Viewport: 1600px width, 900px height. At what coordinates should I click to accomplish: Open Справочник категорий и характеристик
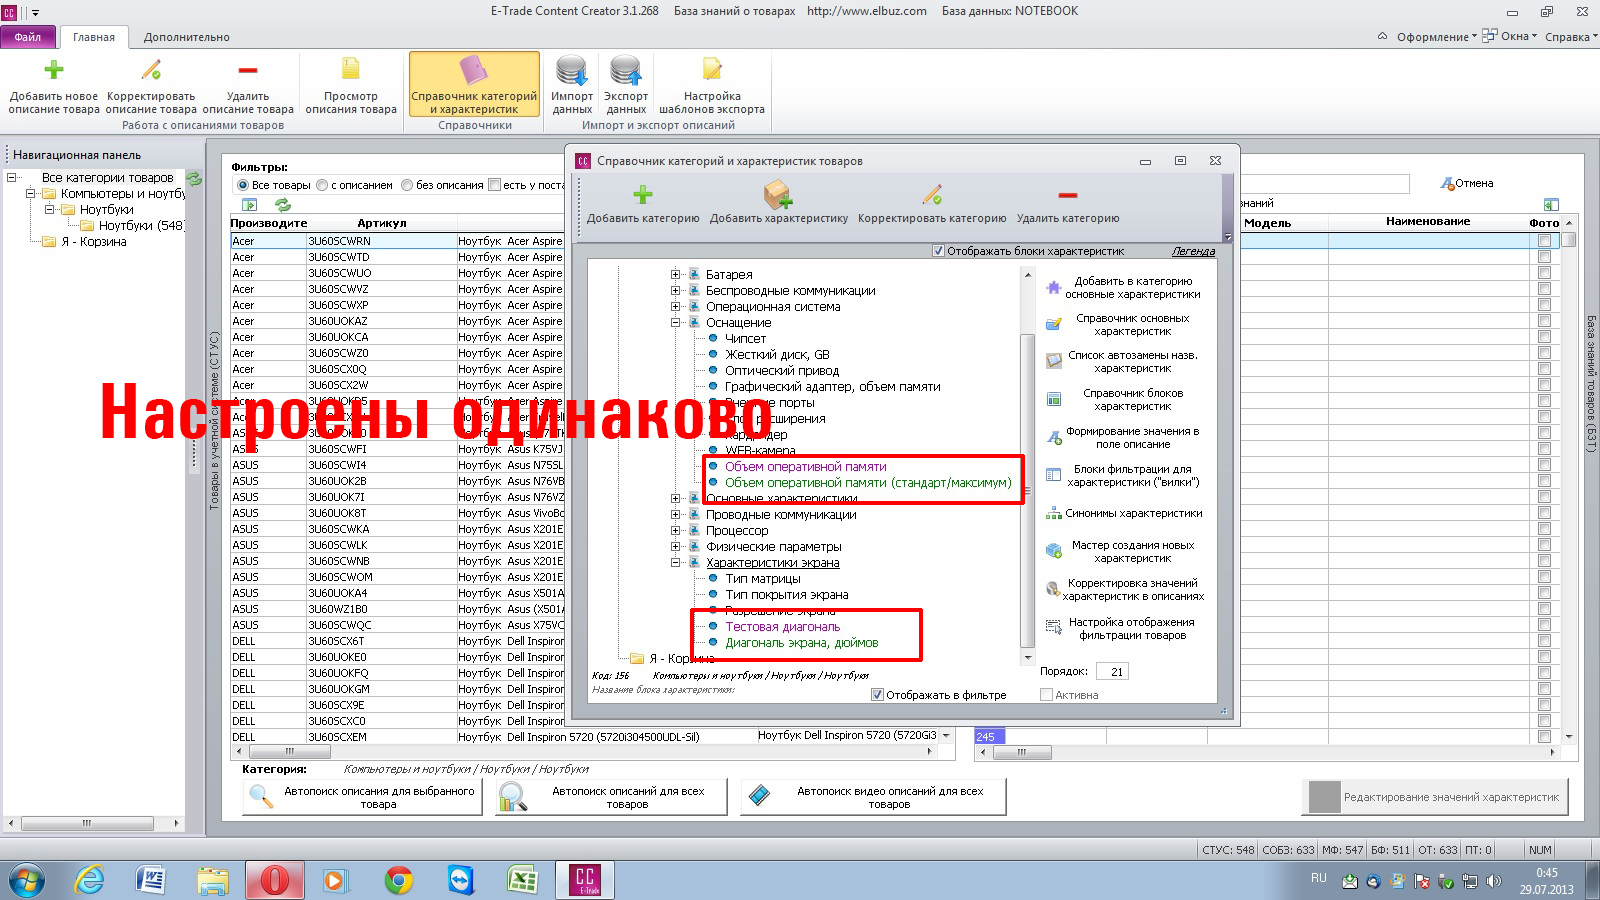pos(474,85)
